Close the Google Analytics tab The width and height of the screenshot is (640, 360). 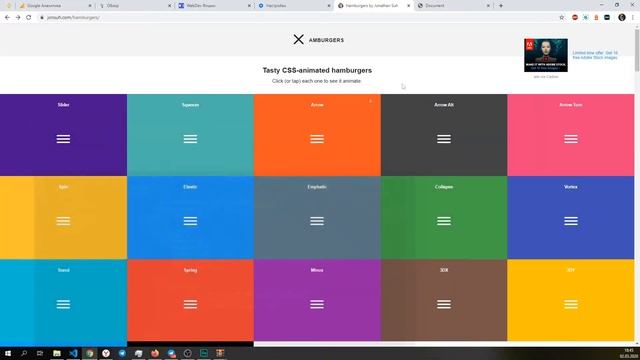click(x=90, y=6)
